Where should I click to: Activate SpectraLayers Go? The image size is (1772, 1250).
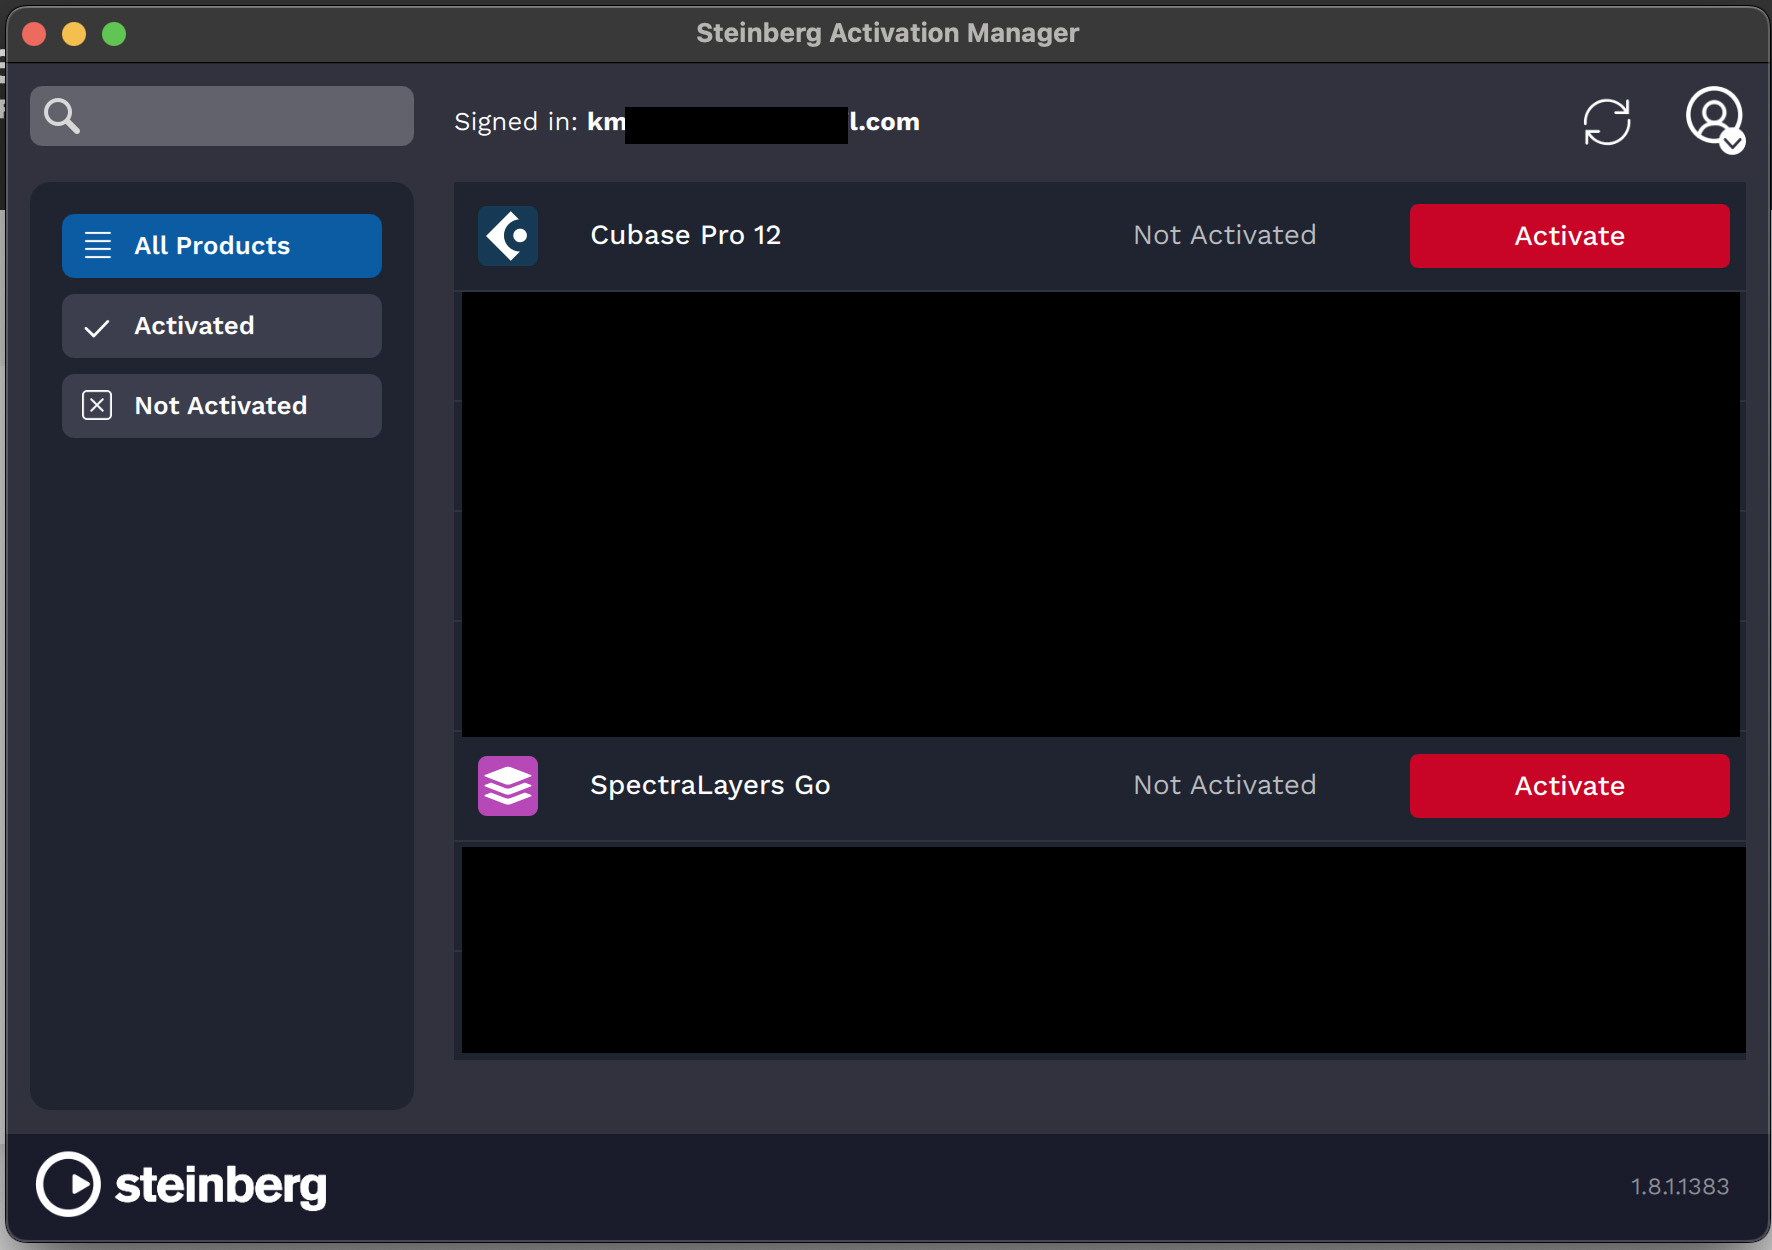(x=1568, y=786)
